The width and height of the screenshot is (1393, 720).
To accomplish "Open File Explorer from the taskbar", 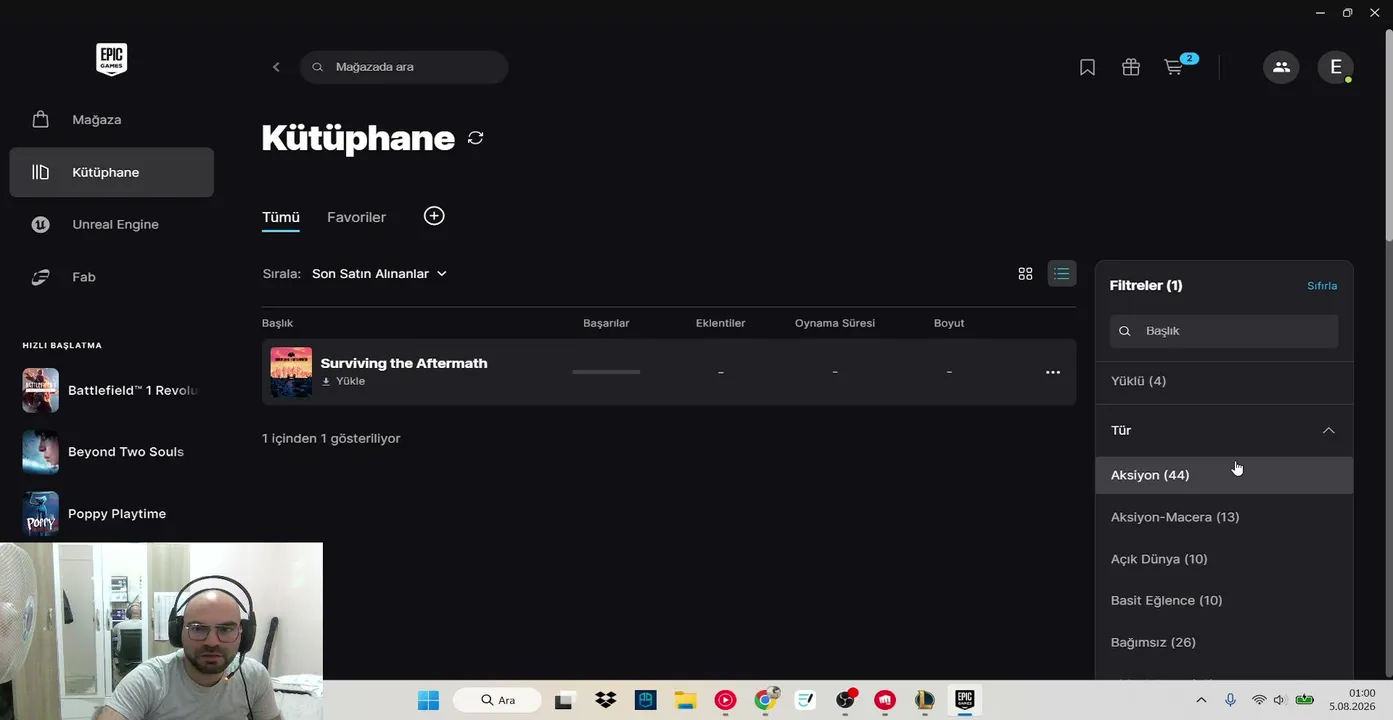I will point(685,700).
